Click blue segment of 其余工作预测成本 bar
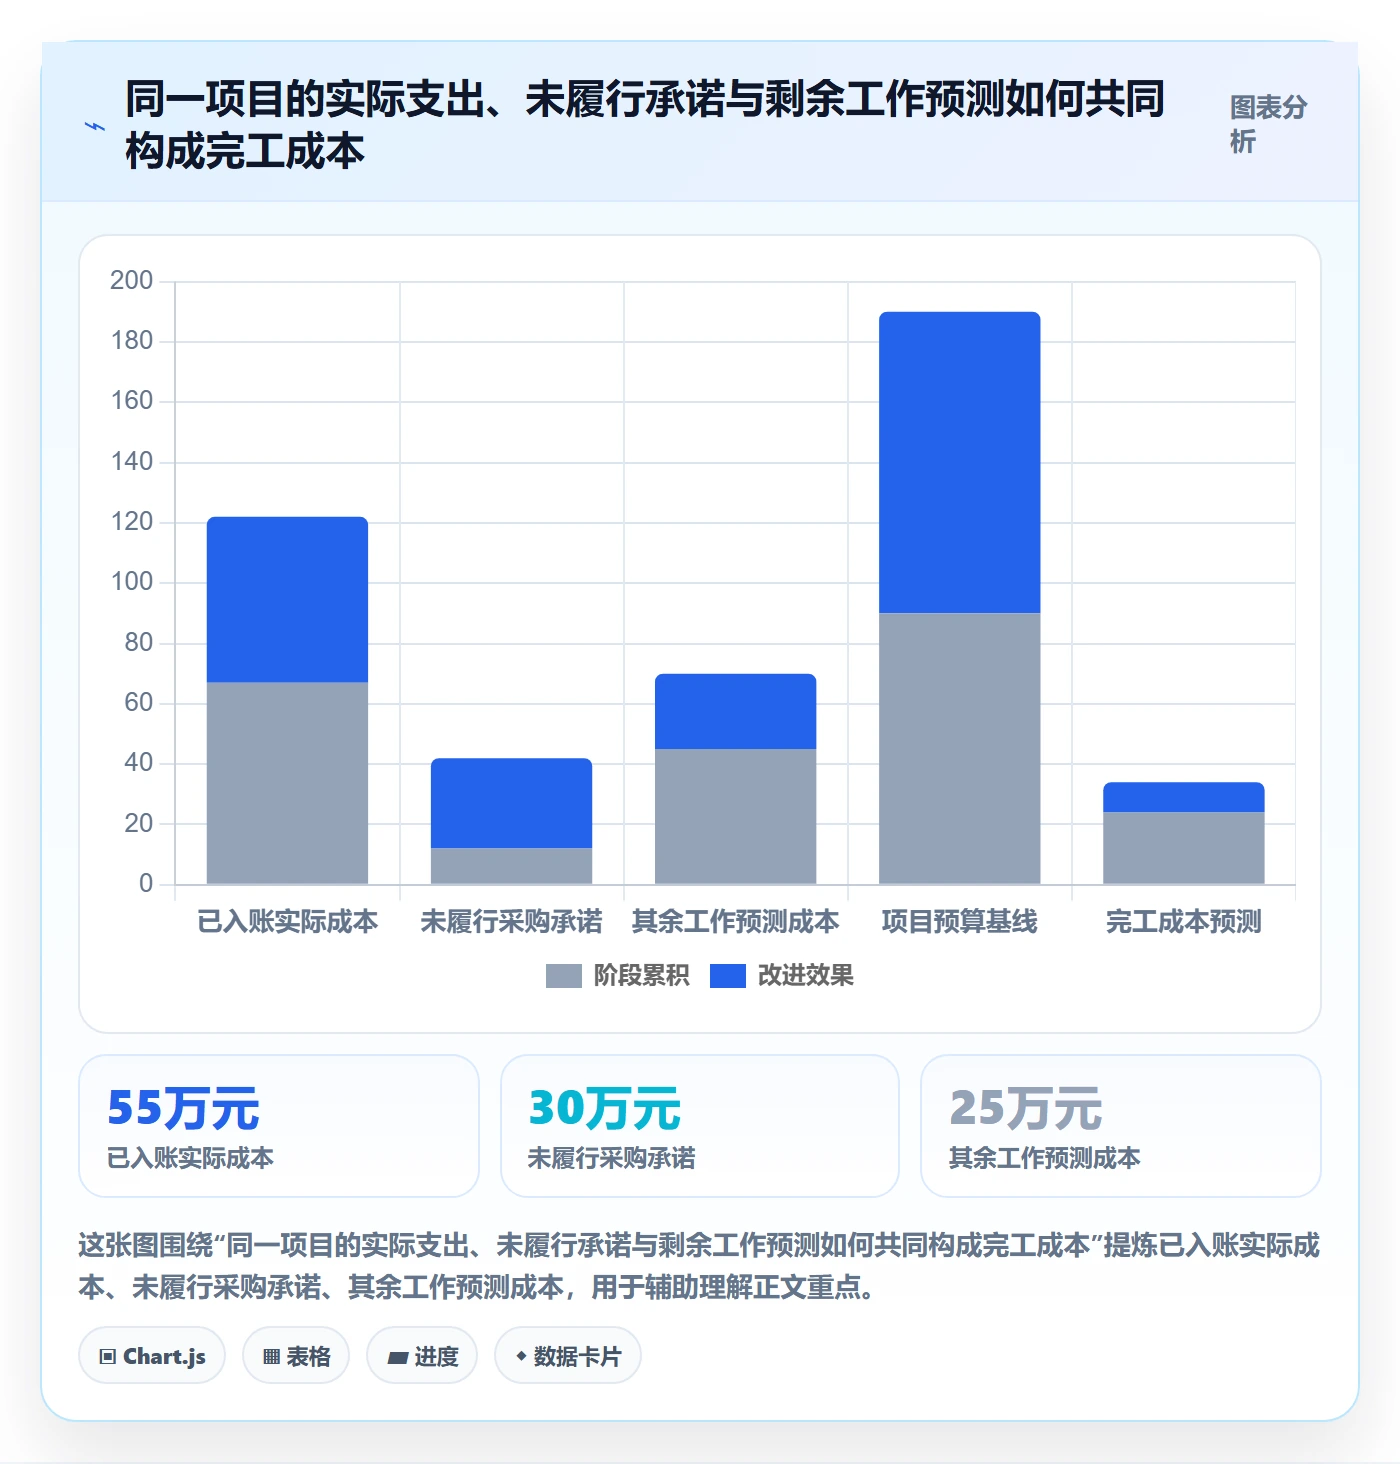1400x1464 pixels. [x=735, y=711]
